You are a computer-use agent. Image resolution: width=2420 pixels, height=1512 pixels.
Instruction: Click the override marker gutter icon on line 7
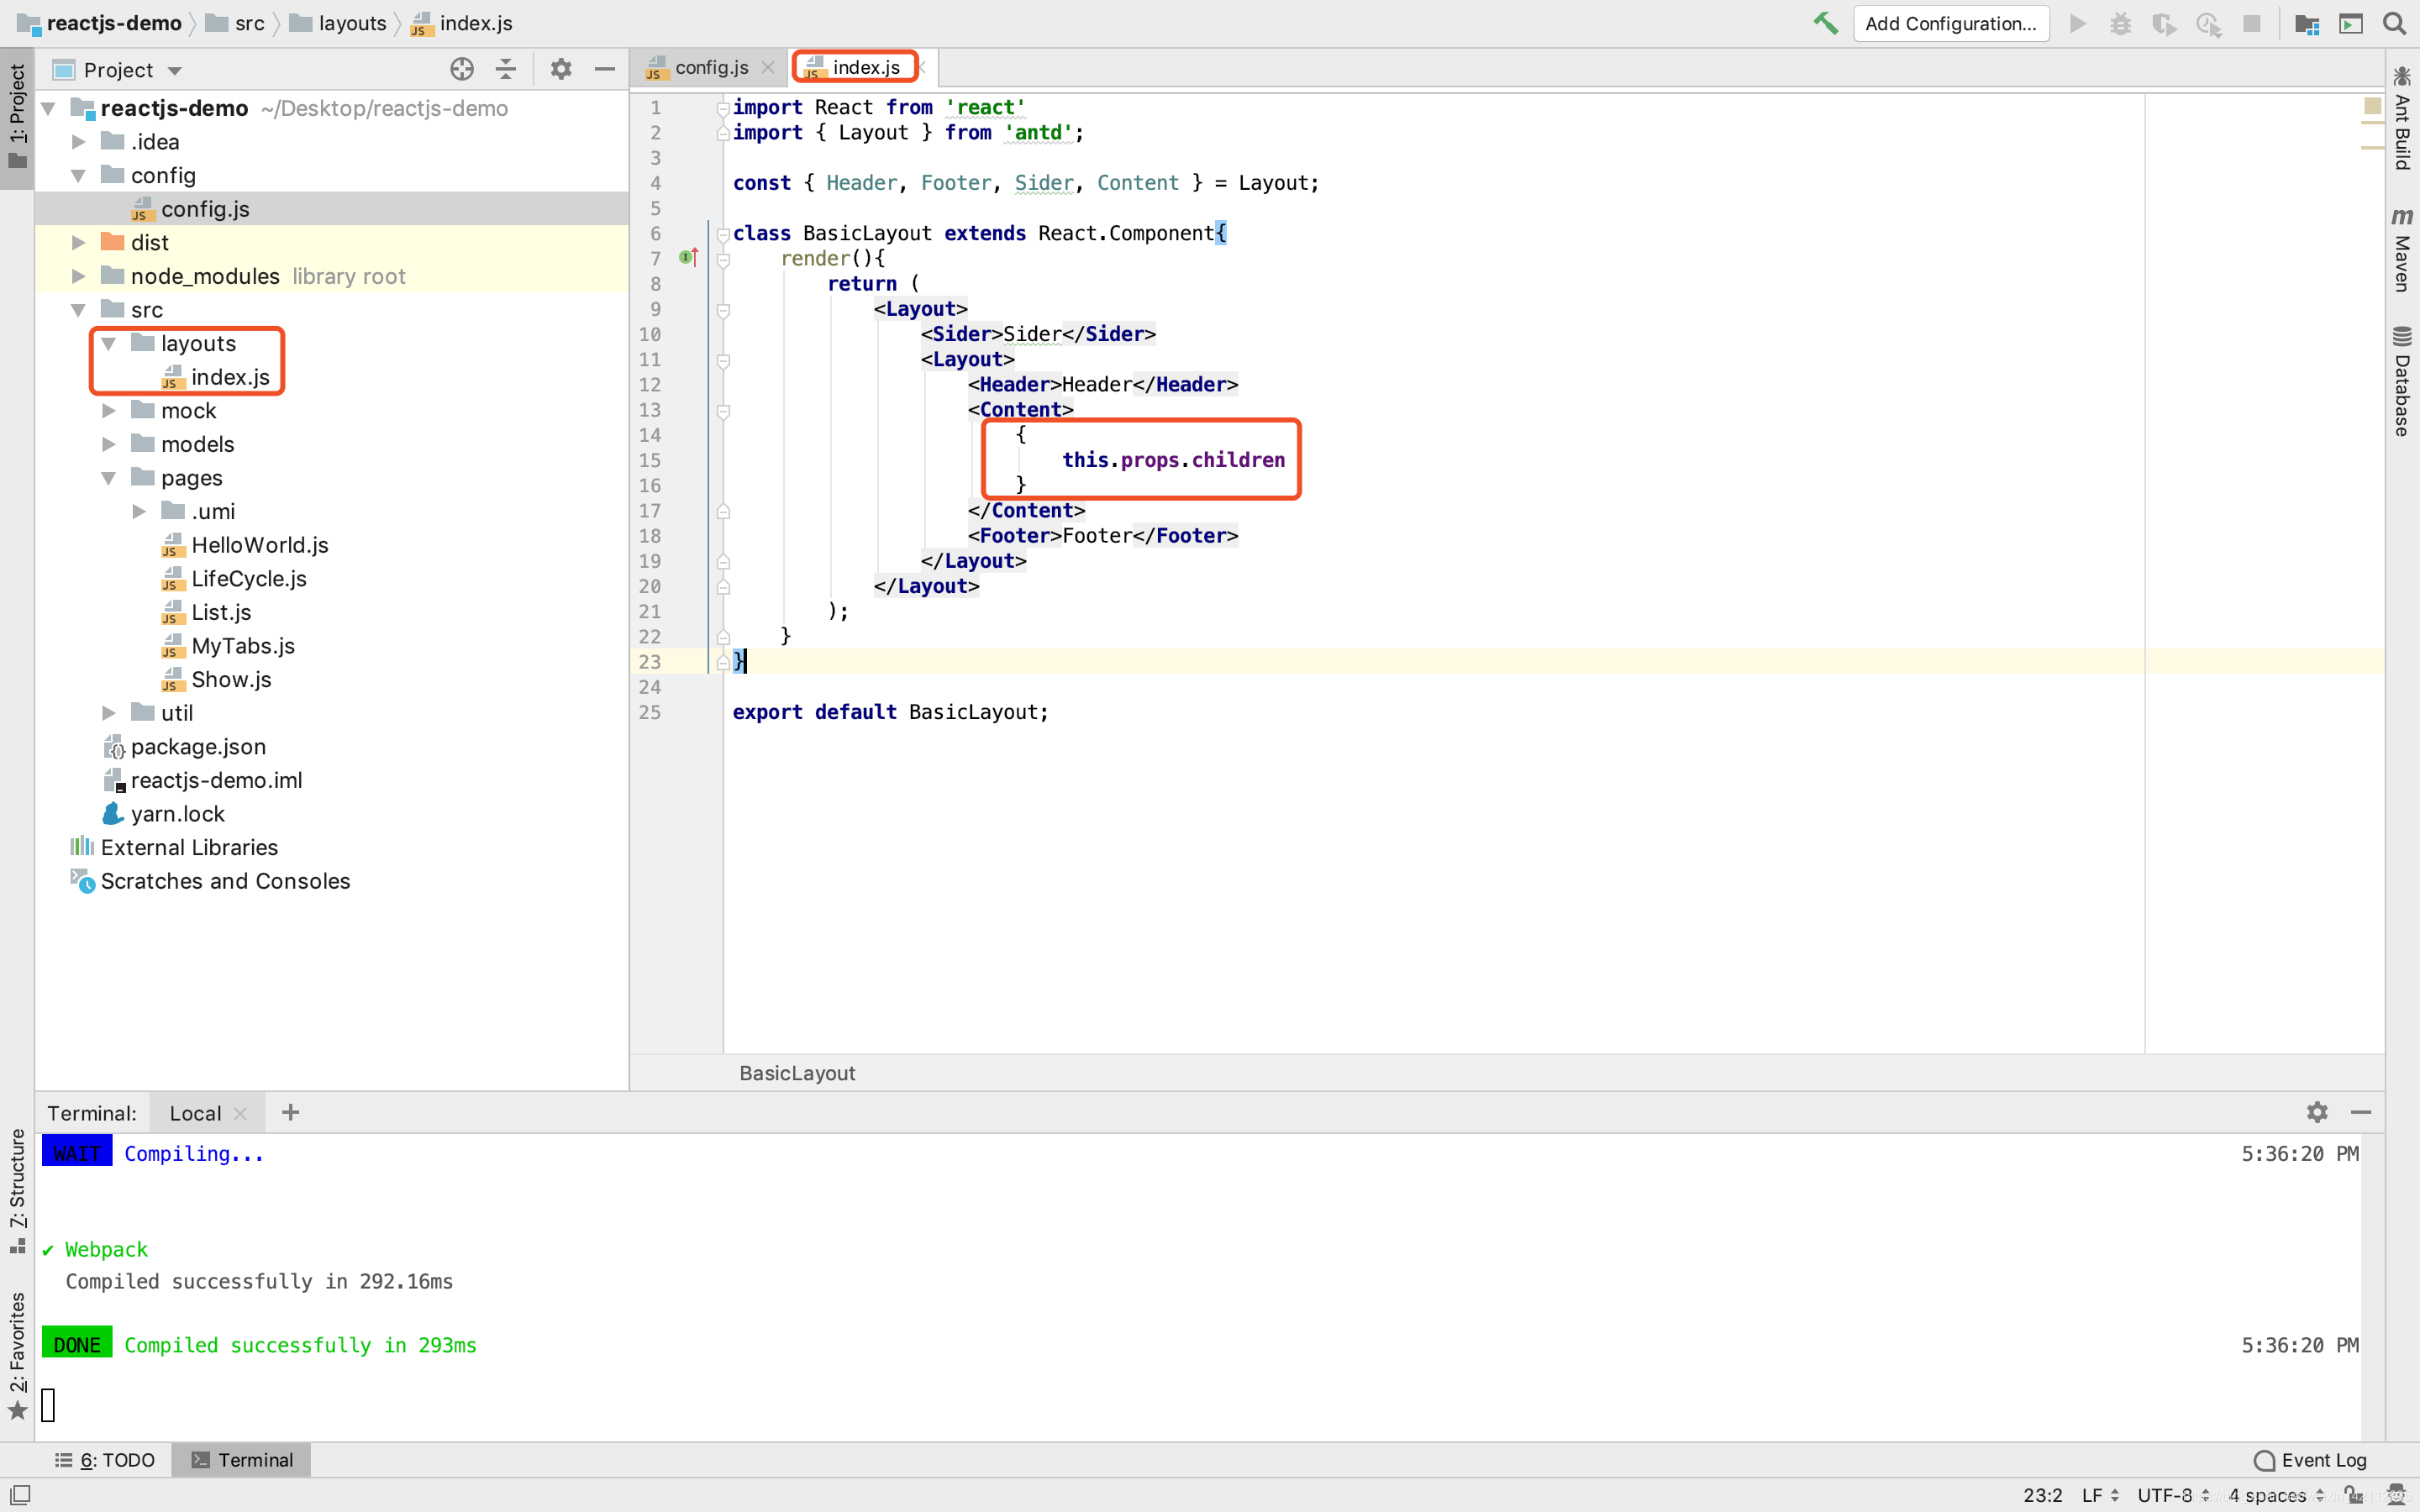pos(688,258)
